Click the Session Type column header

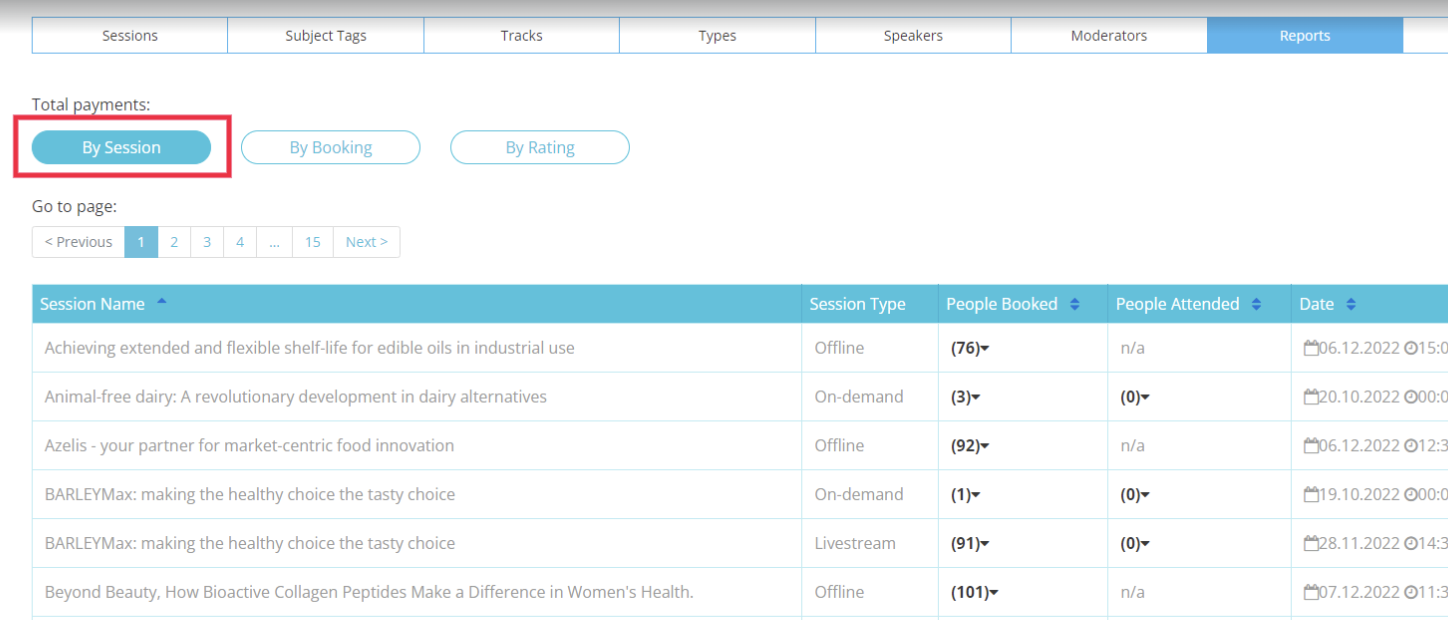[x=857, y=304]
